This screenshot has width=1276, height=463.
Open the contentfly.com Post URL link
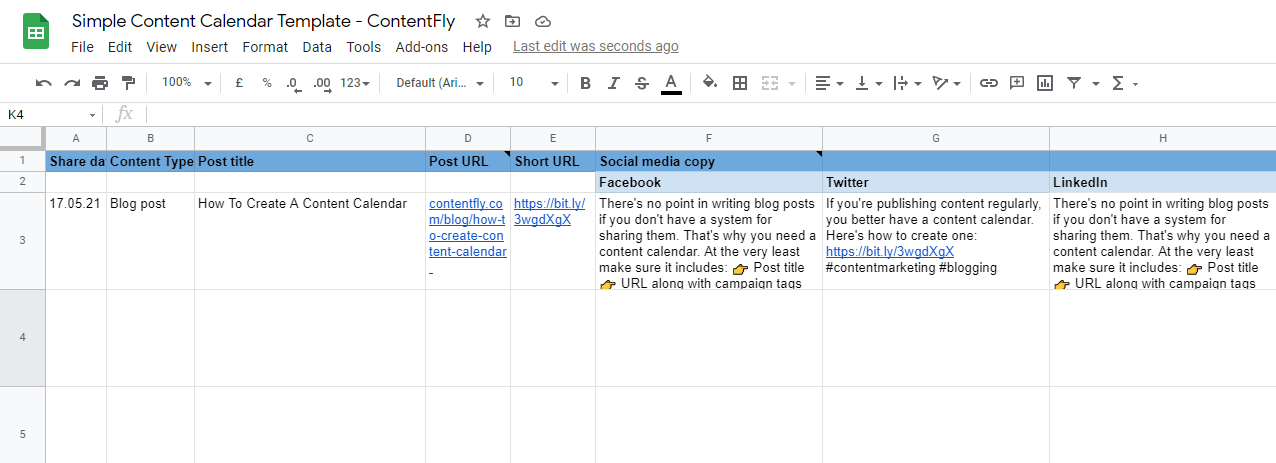[x=468, y=227]
